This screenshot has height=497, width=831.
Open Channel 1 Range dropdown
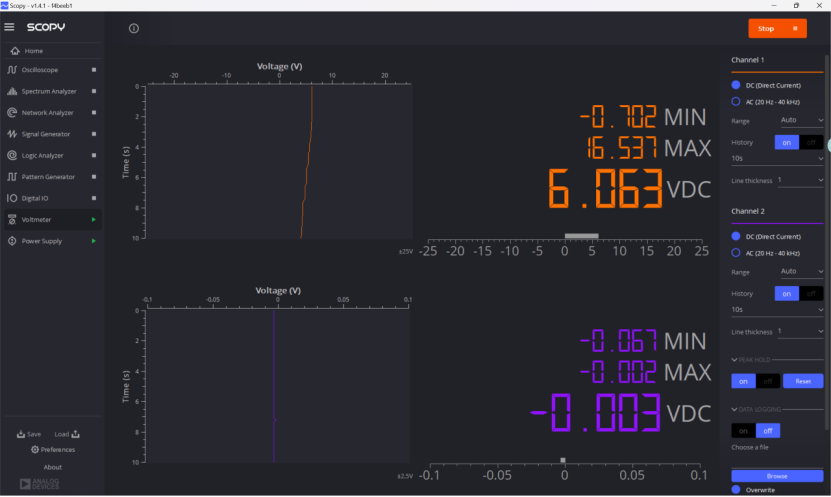(801, 120)
